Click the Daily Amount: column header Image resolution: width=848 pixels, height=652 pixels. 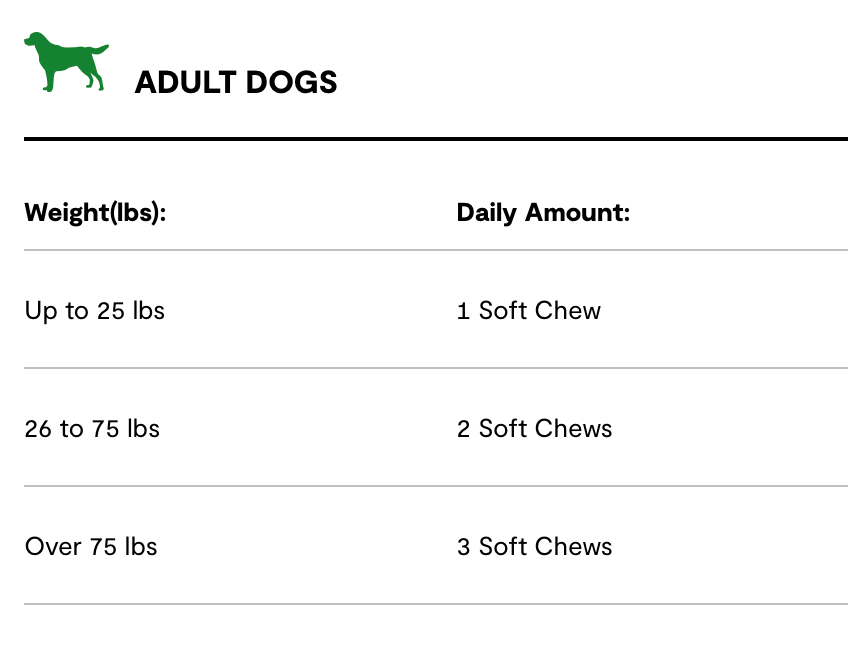coord(543,213)
